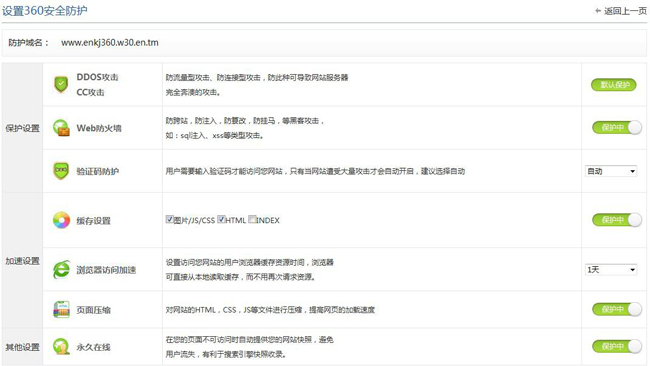Toggle the 页面压缩 保护中 switch
Viewport: 650px width, 366px height.
click(x=617, y=309)
